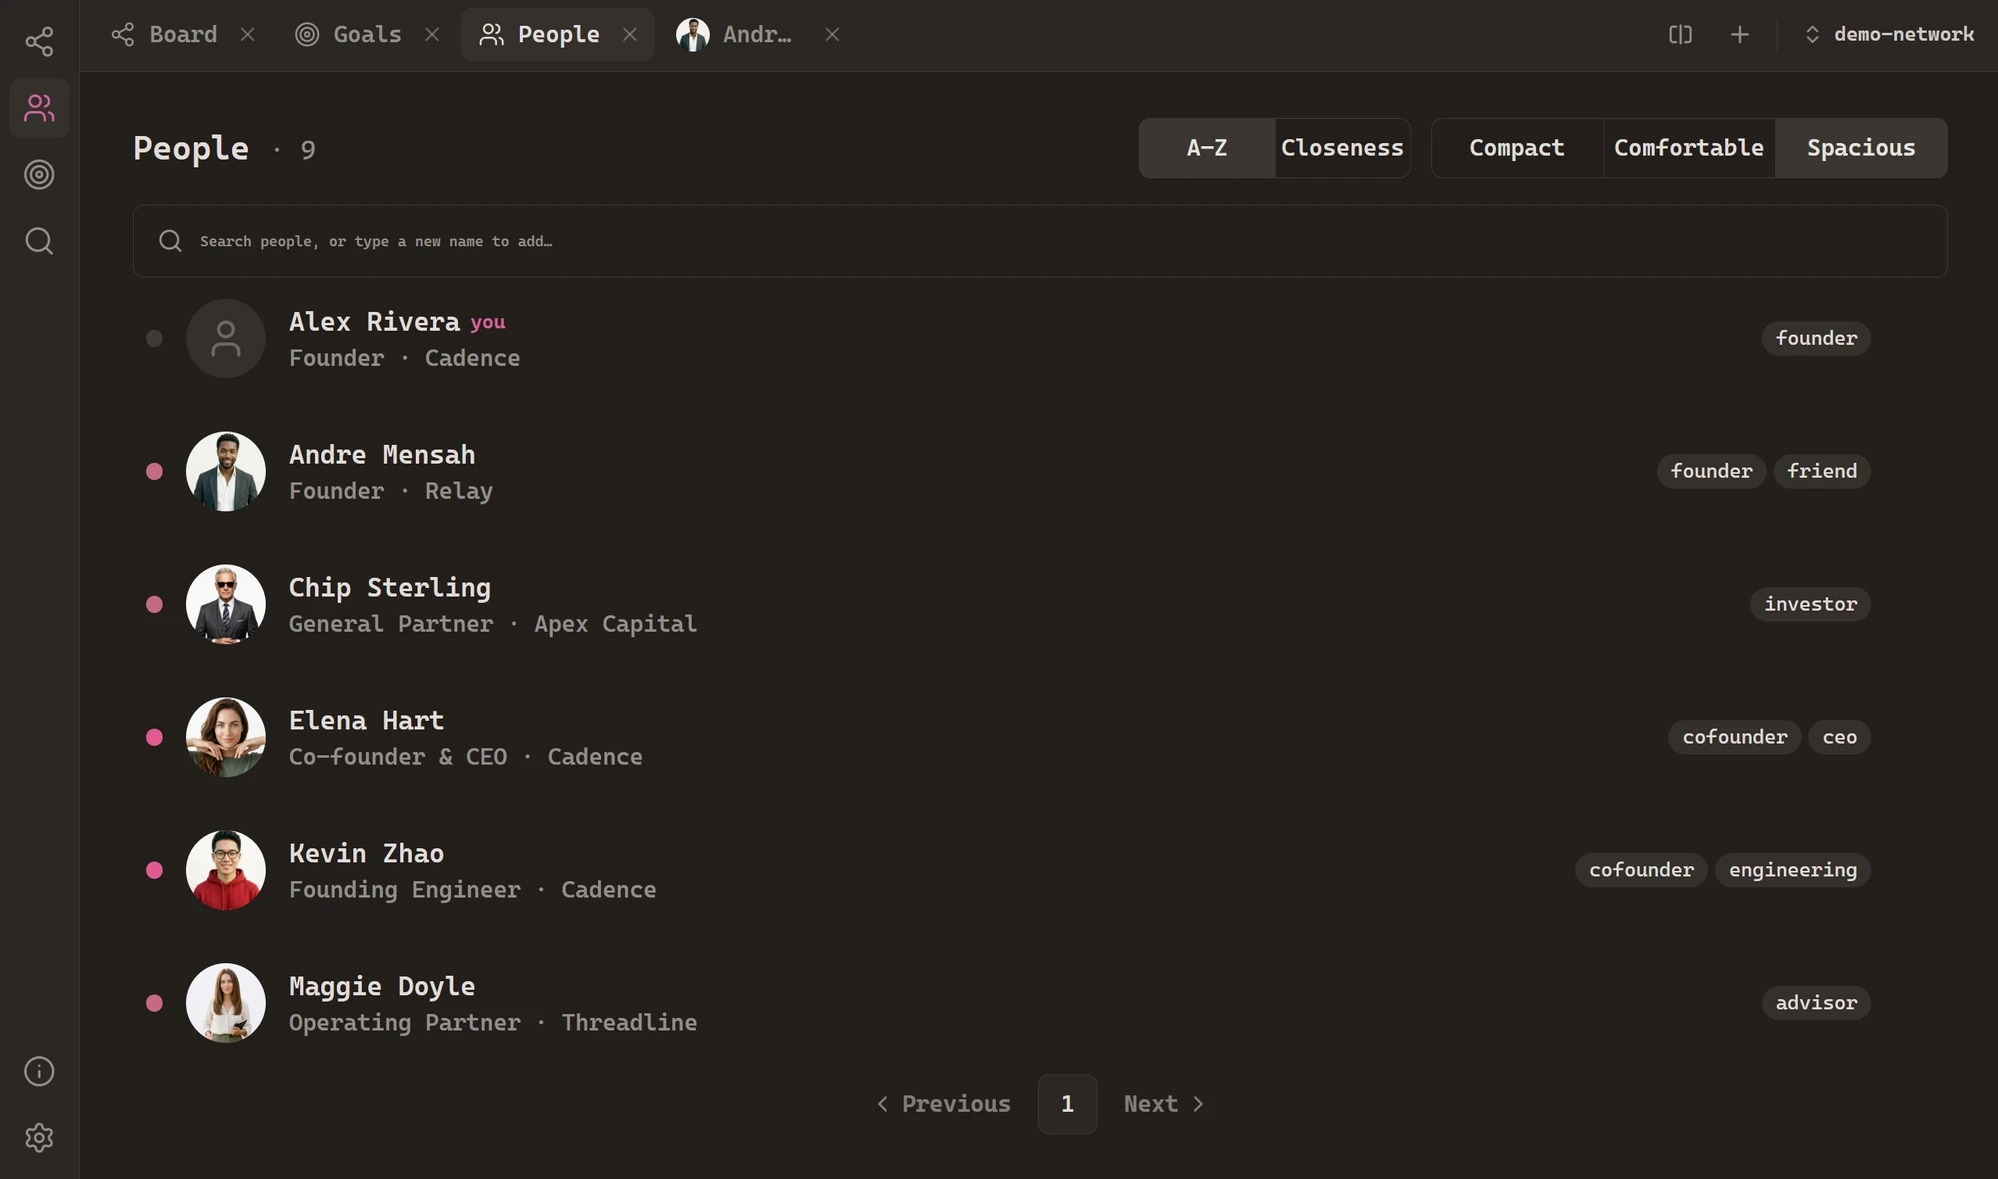The height and width of the screenshot is (1179, 1998).
Task: Open Maggie Doyle's name
Action: (382, 987)
